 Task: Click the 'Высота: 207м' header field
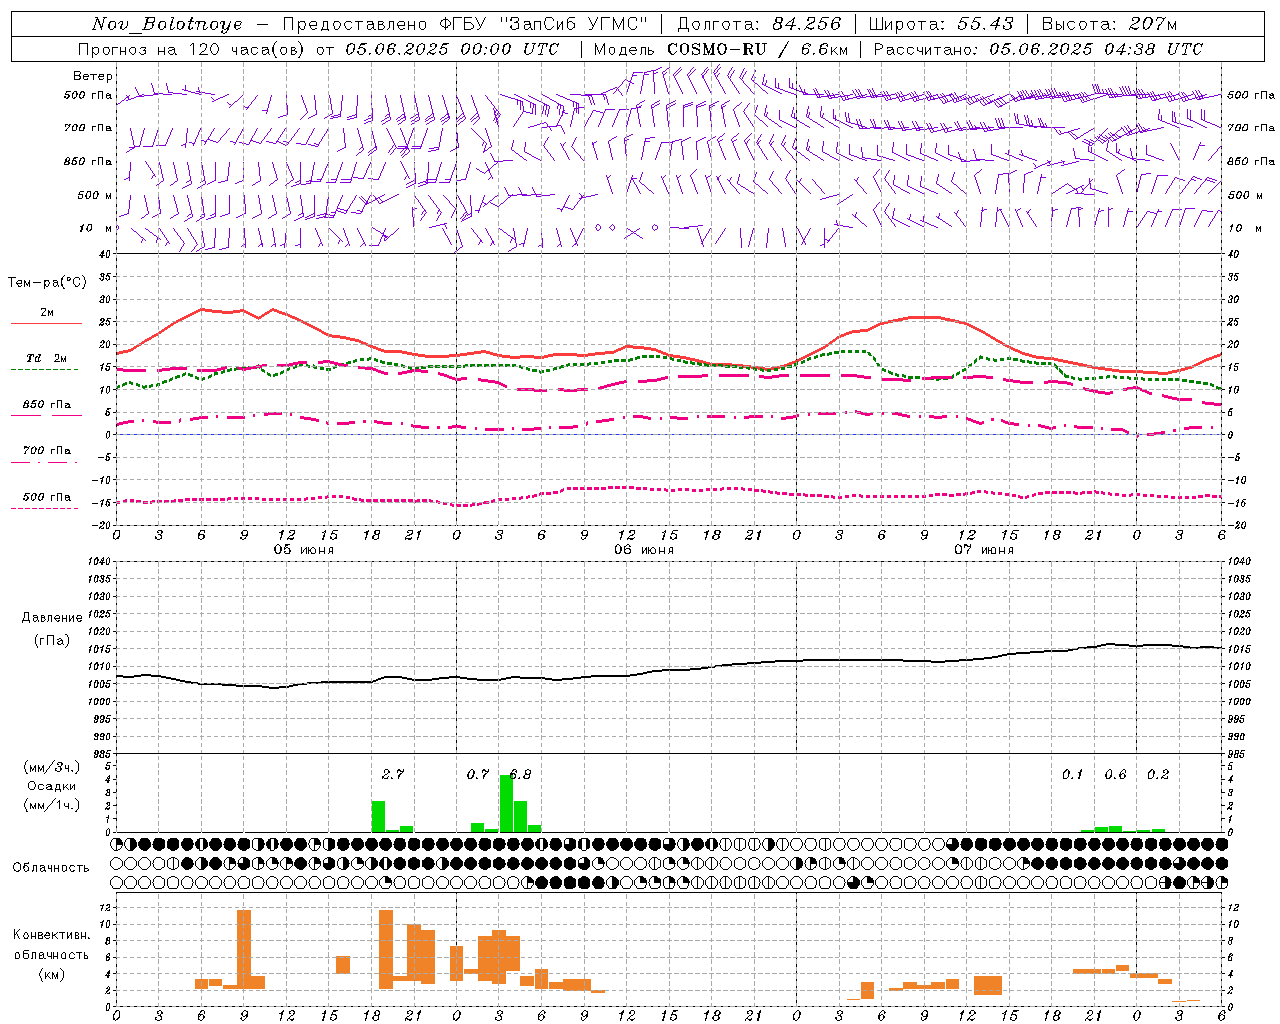(1109, 24)
